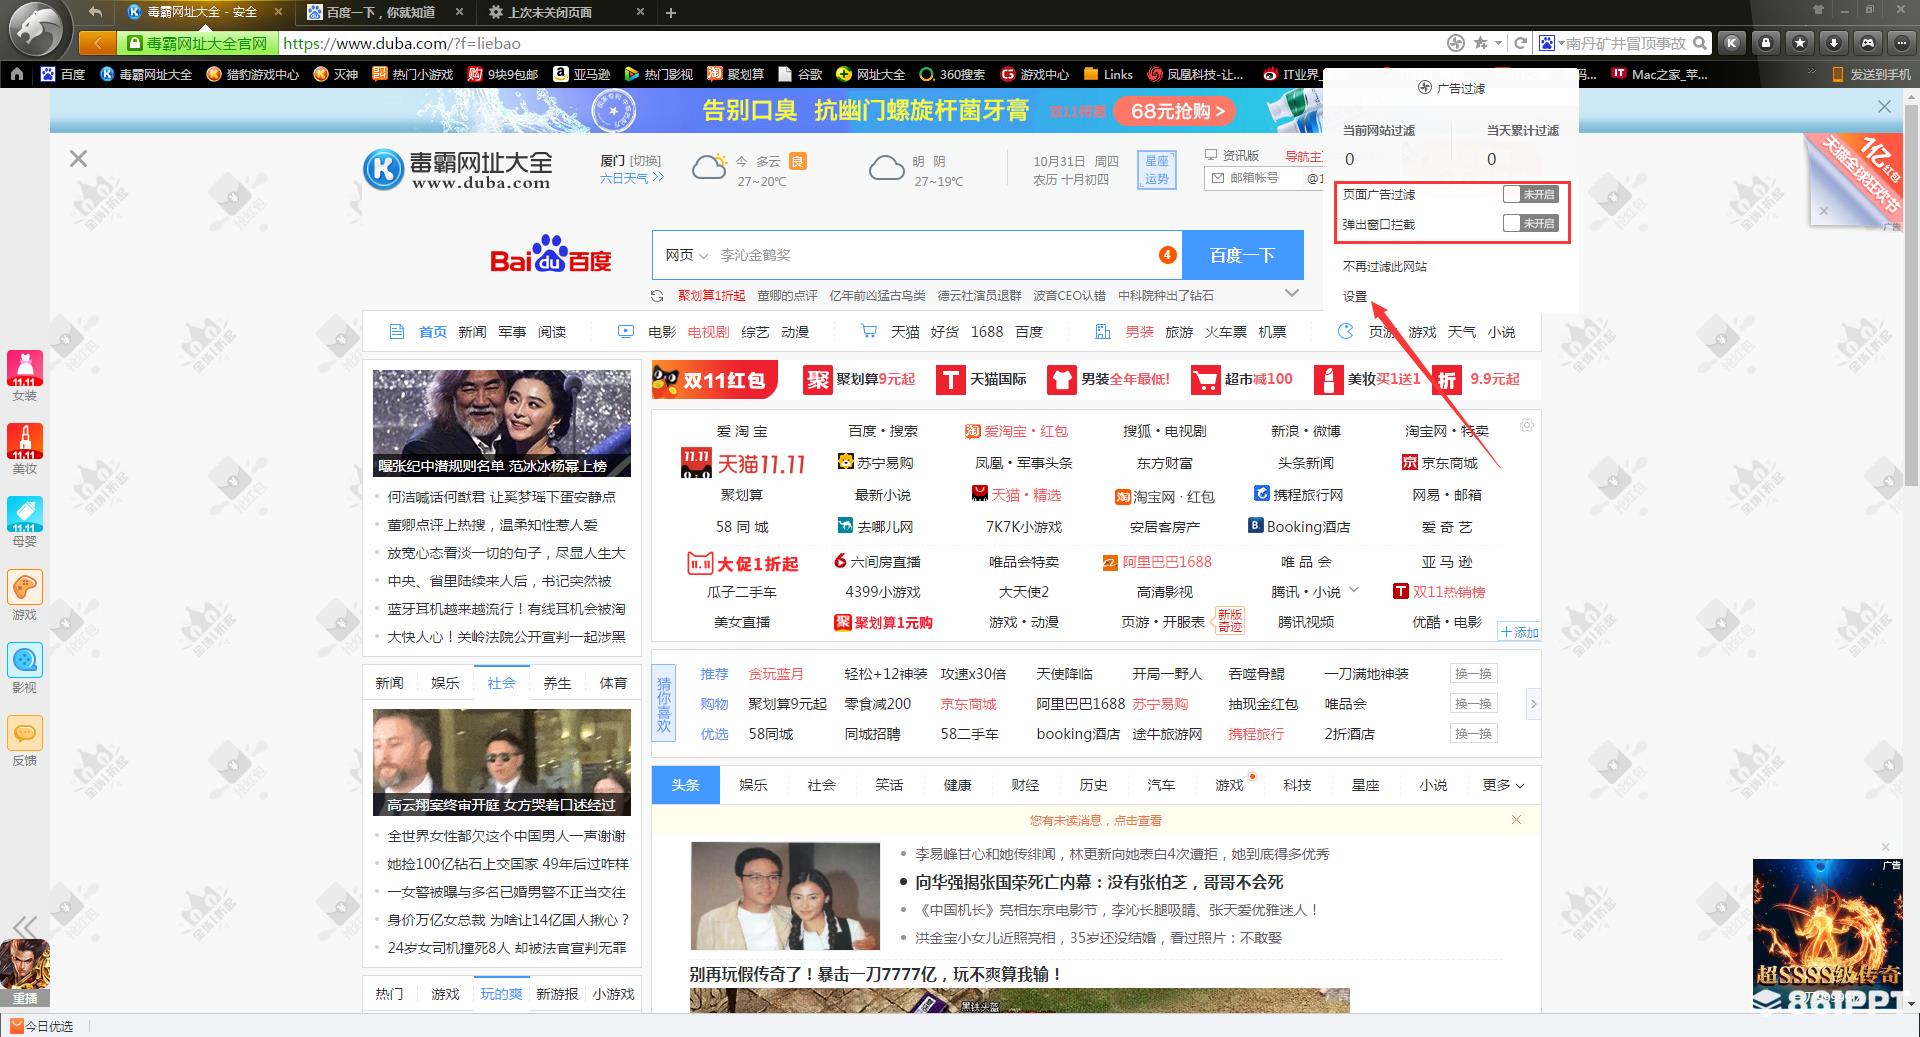Click the send-to-phone icon
This screenshot has width=1920, height=1037.
pos(1837,74)
